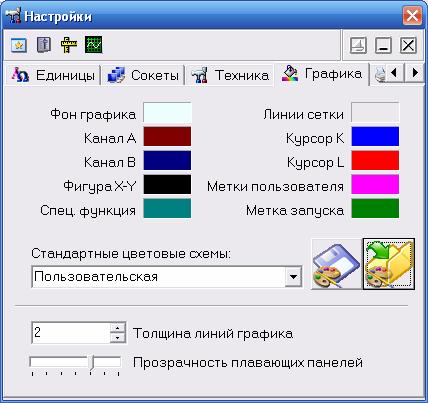Screen dimensions: 428x403
Task: Close the inner settings panel
Action: [408, 45]
